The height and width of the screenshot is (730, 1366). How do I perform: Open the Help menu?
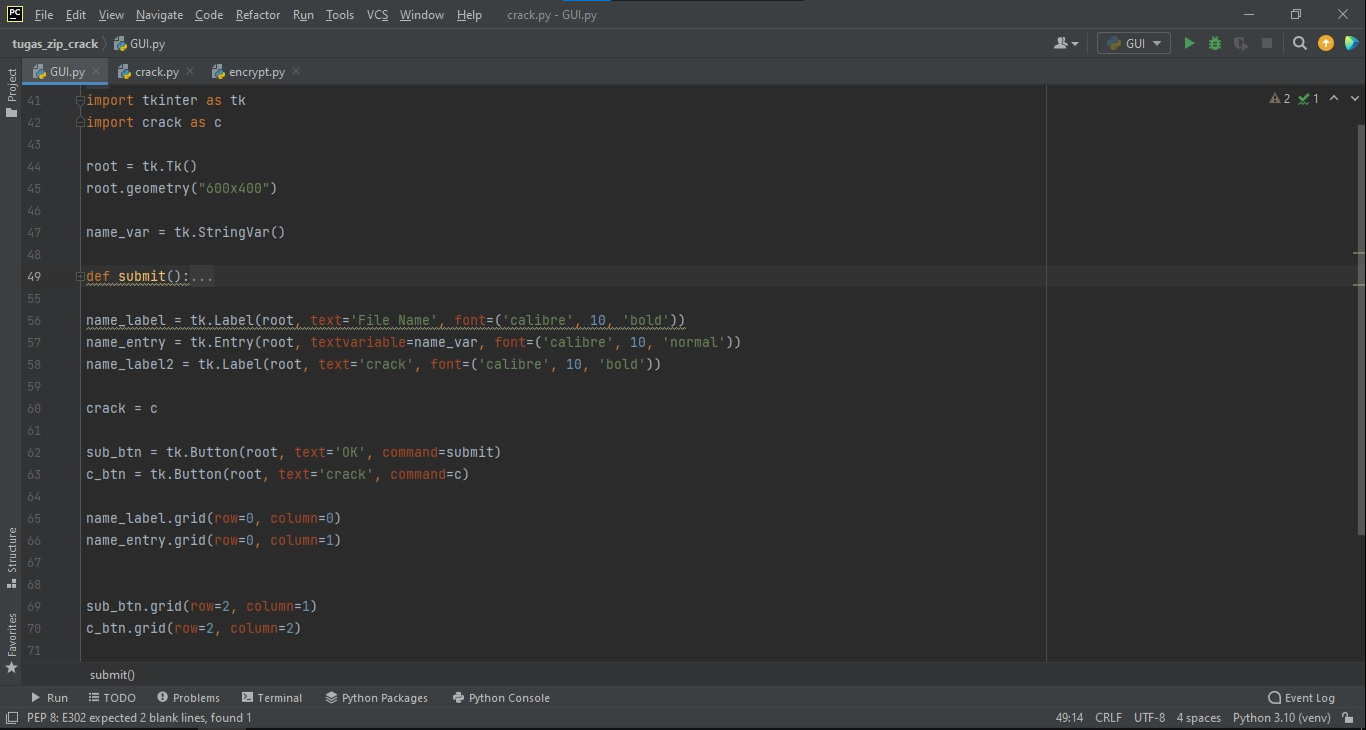point(469,15)
